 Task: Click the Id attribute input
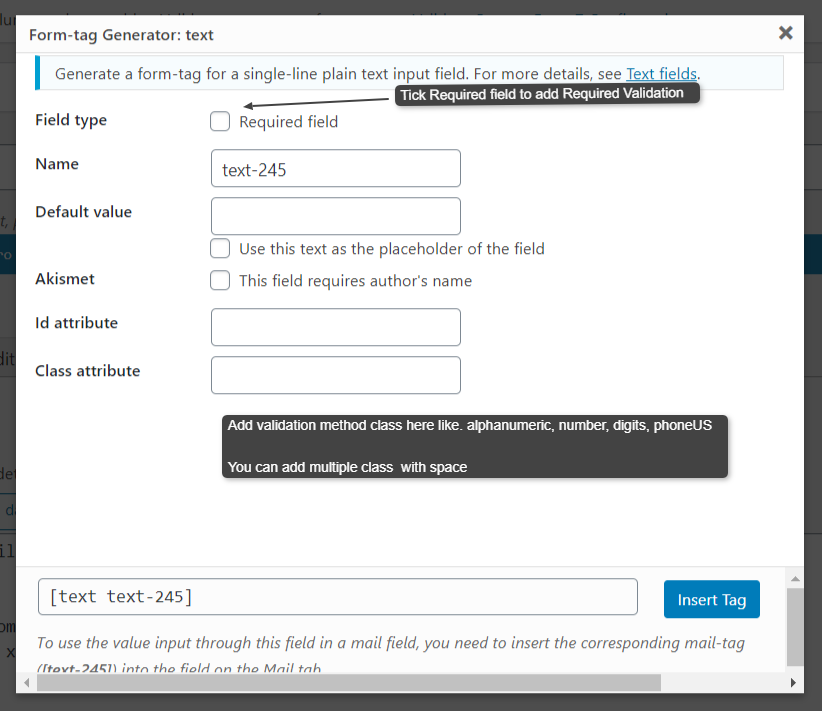click(x=336, y=327)
